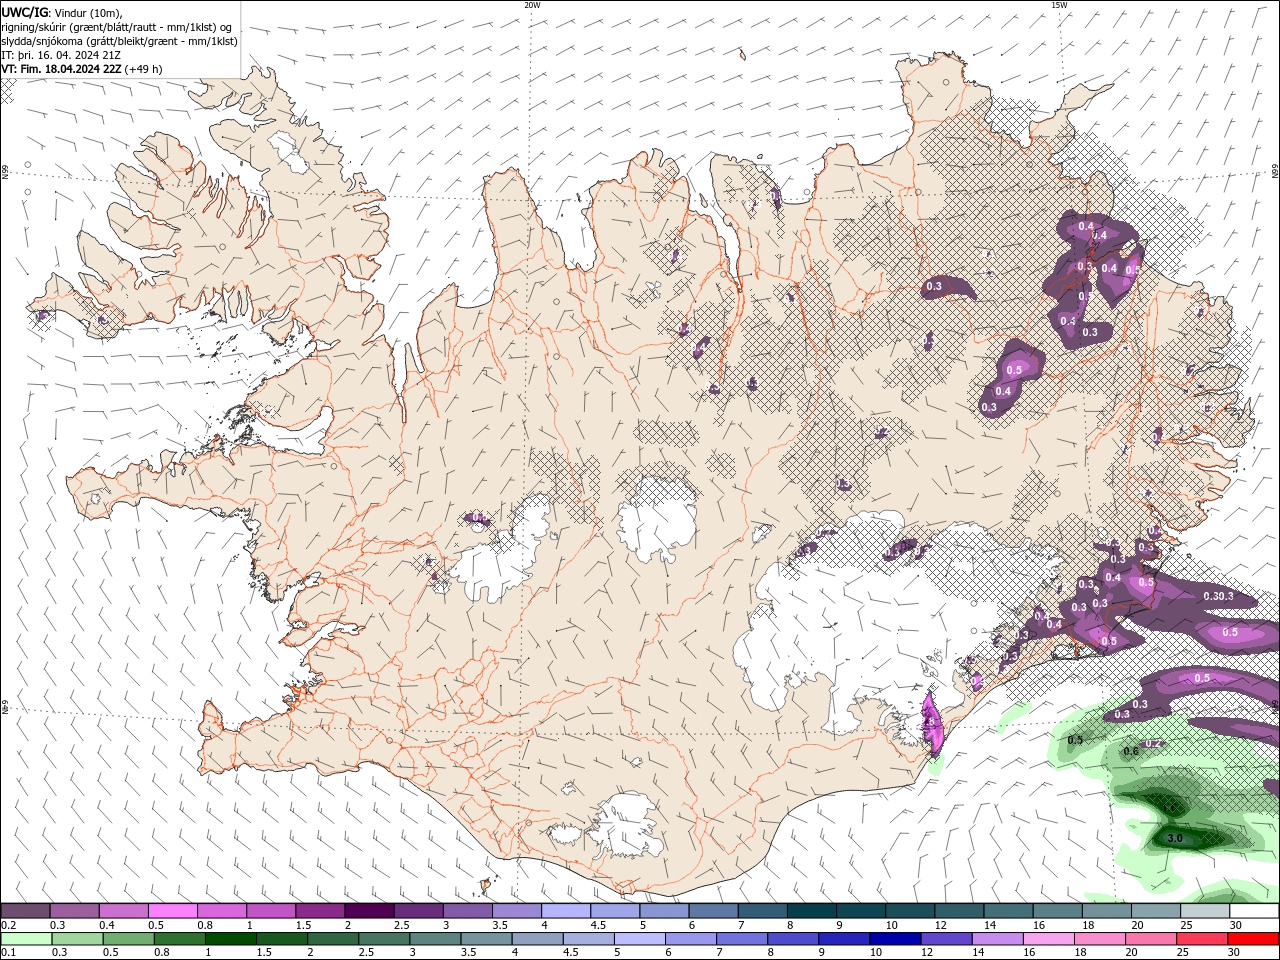
Task: Pick the light pink bottom-row swatch at 16
Action: pyautogui.click(x=1048, y=939)
